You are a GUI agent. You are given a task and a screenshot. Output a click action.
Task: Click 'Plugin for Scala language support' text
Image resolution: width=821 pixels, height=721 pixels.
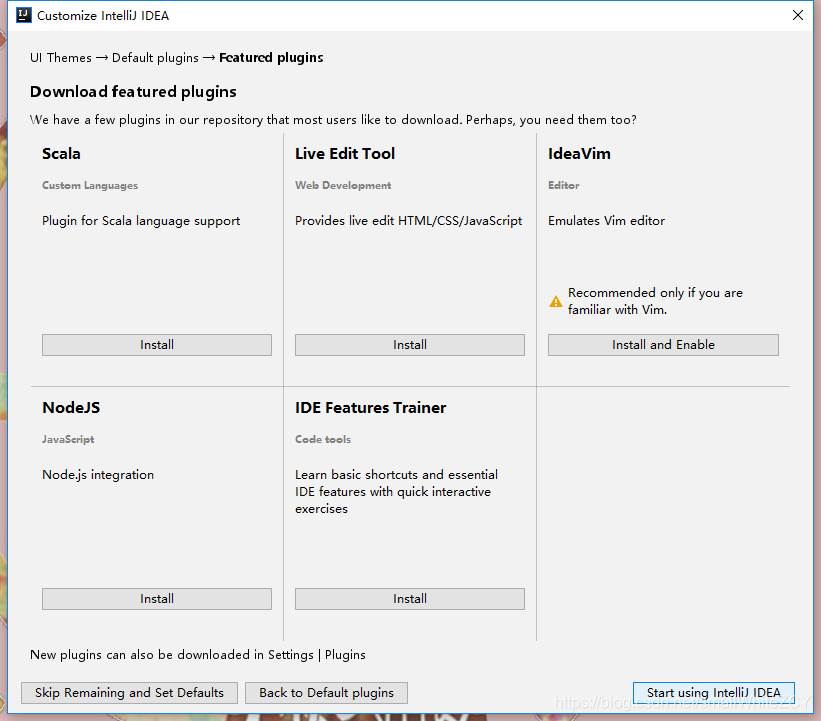[141, 221]
